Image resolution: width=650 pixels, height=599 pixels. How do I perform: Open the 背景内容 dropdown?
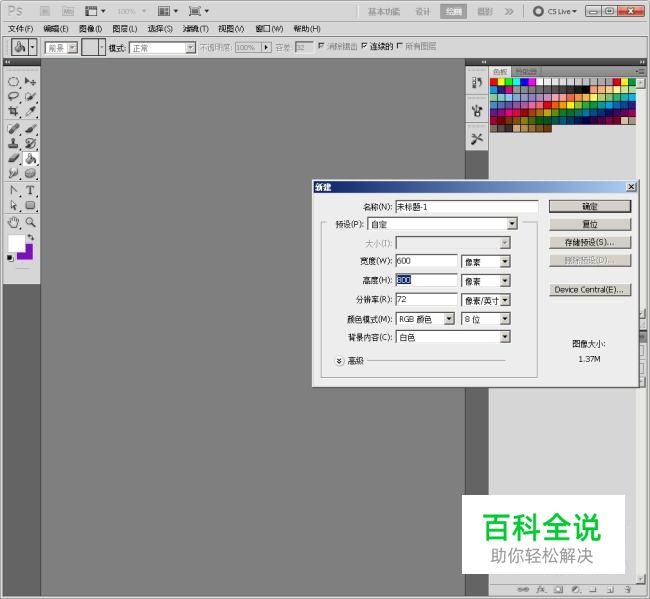(x=504, y=337)
